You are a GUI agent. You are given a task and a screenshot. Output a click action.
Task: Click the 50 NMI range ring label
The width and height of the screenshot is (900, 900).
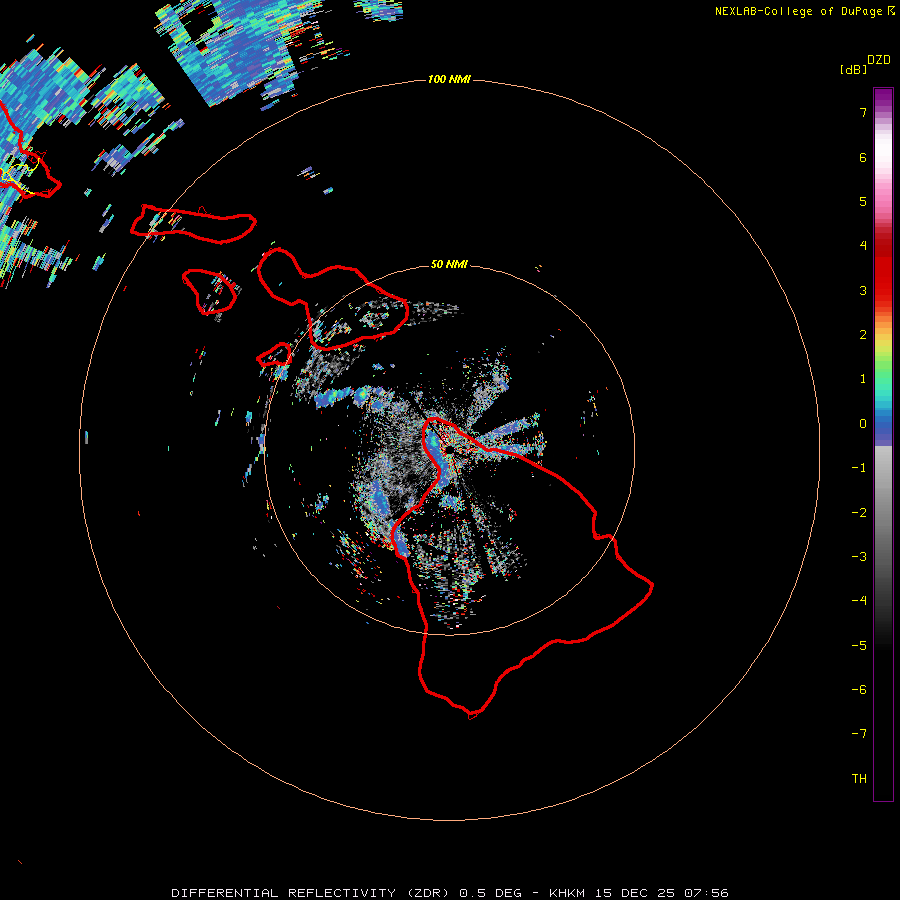point(449,264)
